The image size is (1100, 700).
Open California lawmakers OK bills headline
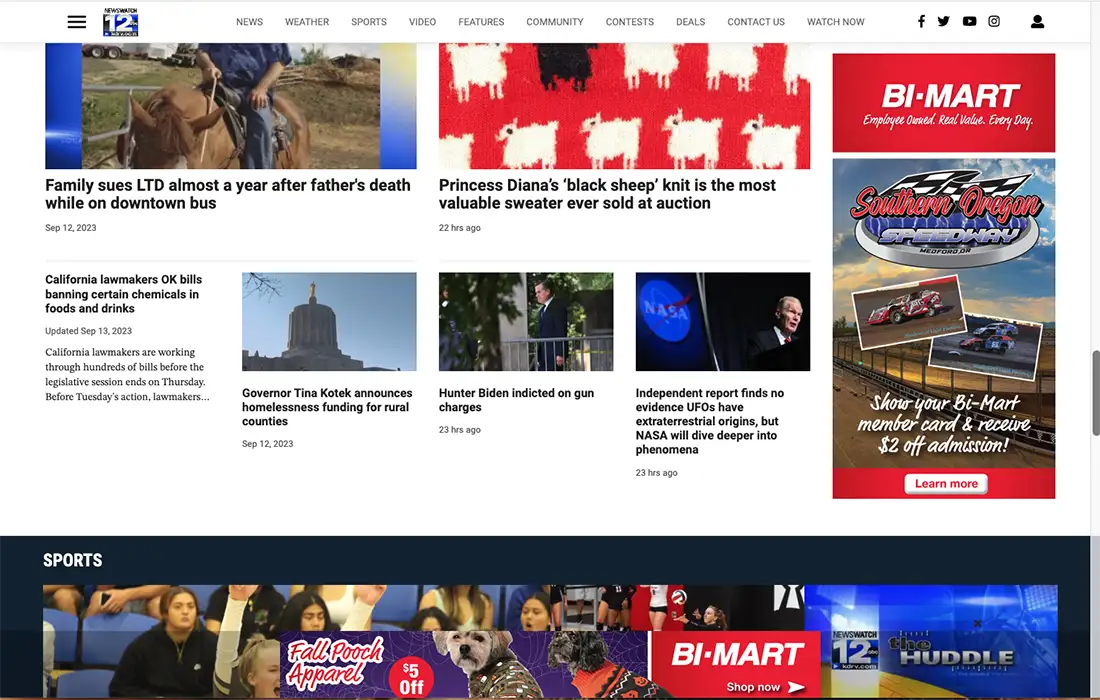[x=123, y=294]
